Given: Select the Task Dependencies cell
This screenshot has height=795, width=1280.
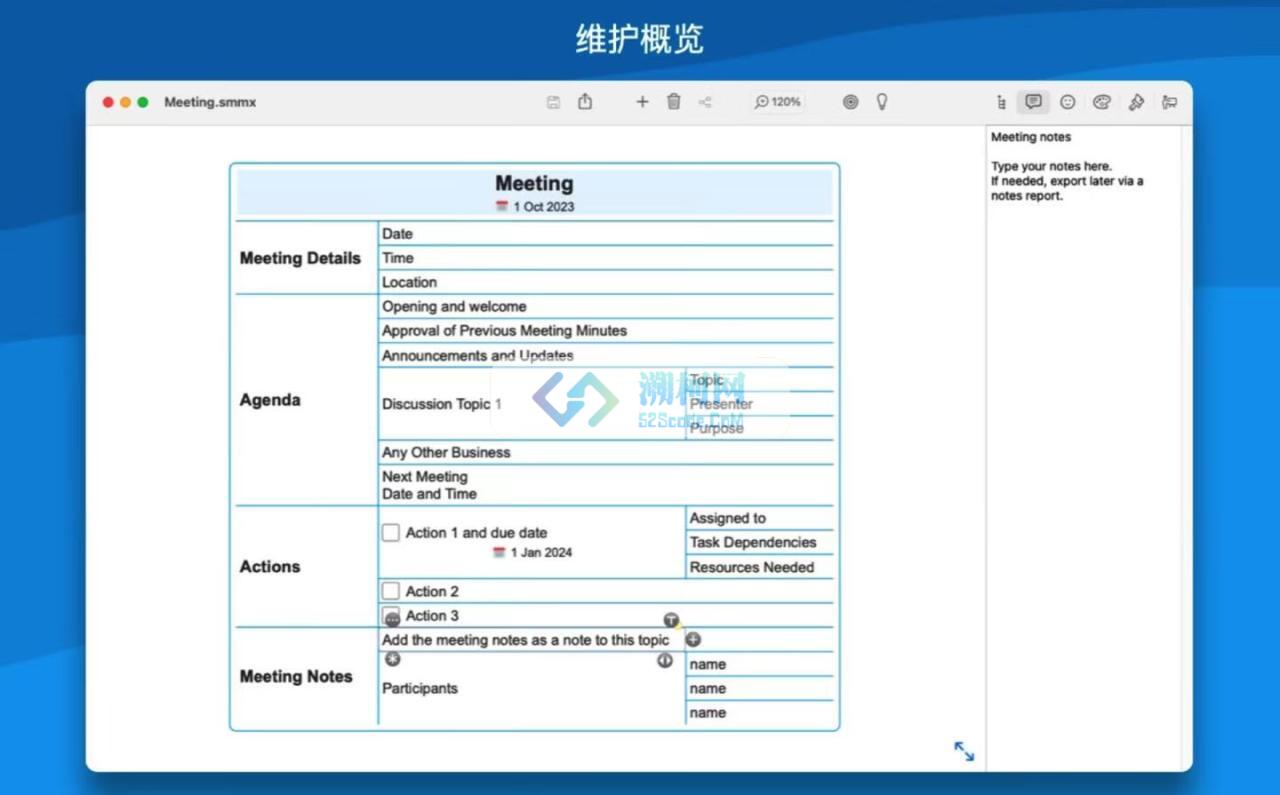Looking at the screenshot, I should coord(760,542).
